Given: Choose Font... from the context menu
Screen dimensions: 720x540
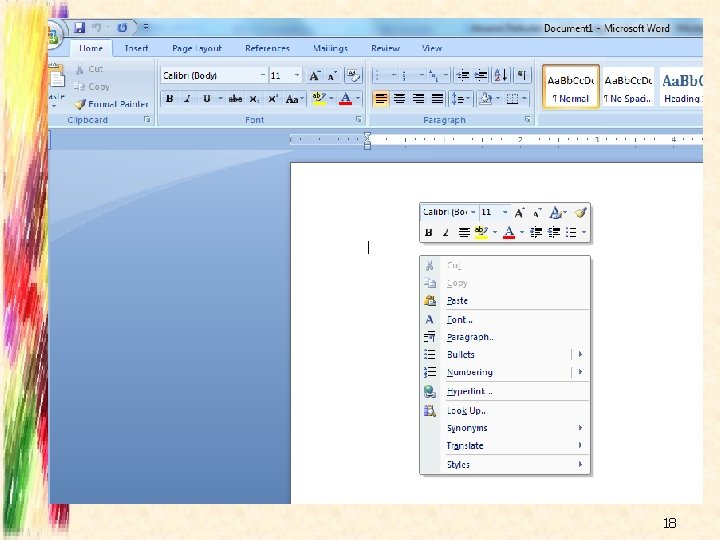Looking at the screenshot, I should click(x=505, y=320).
